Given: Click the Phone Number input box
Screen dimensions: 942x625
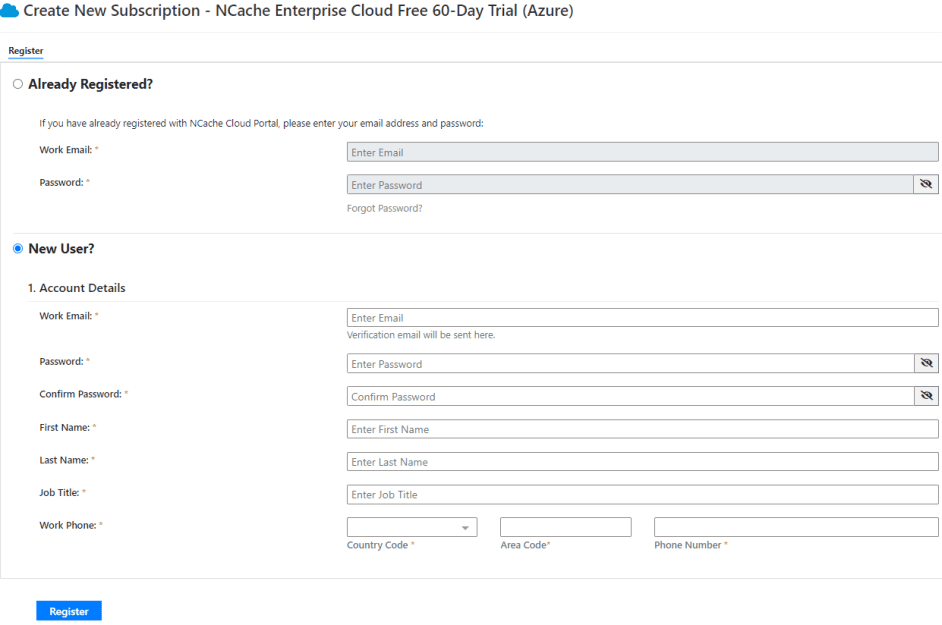Looking at the screenshot, I should pyautogui.click(x=796, y=527).
